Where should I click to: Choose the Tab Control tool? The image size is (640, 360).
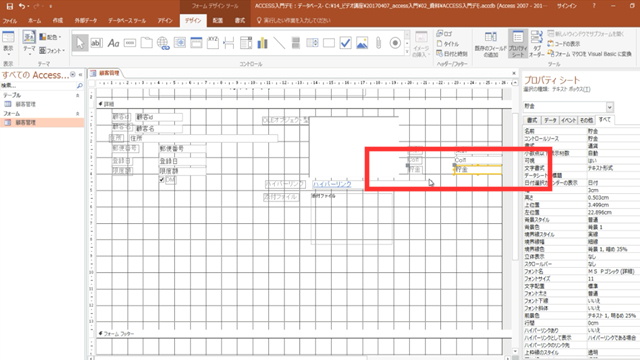coord(147,43)
